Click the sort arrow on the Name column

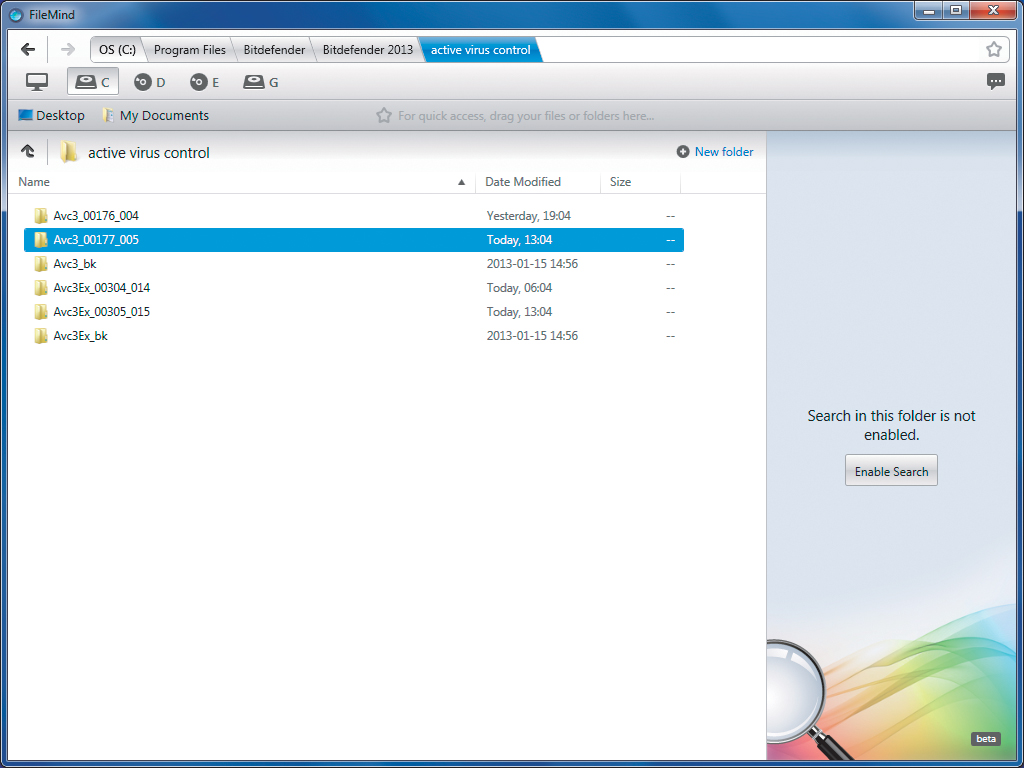coord(461,182)
